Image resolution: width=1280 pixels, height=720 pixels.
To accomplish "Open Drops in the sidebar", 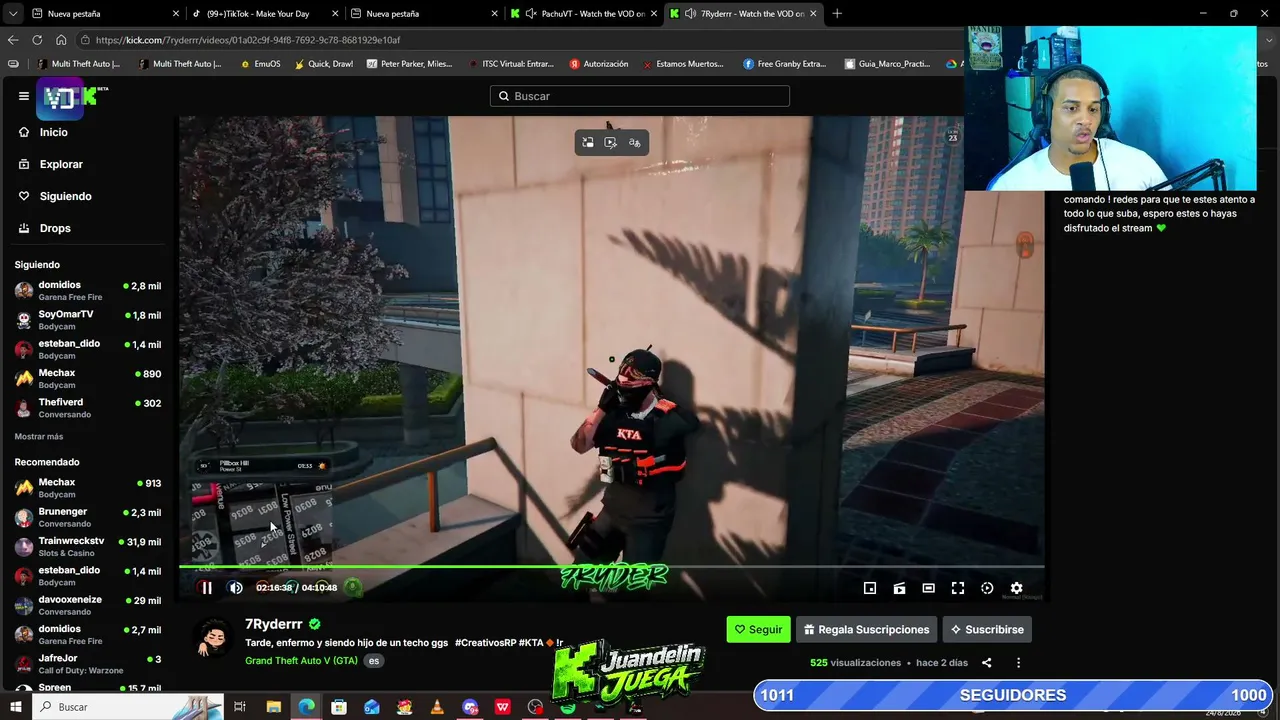I will click(x=55, y=228).
